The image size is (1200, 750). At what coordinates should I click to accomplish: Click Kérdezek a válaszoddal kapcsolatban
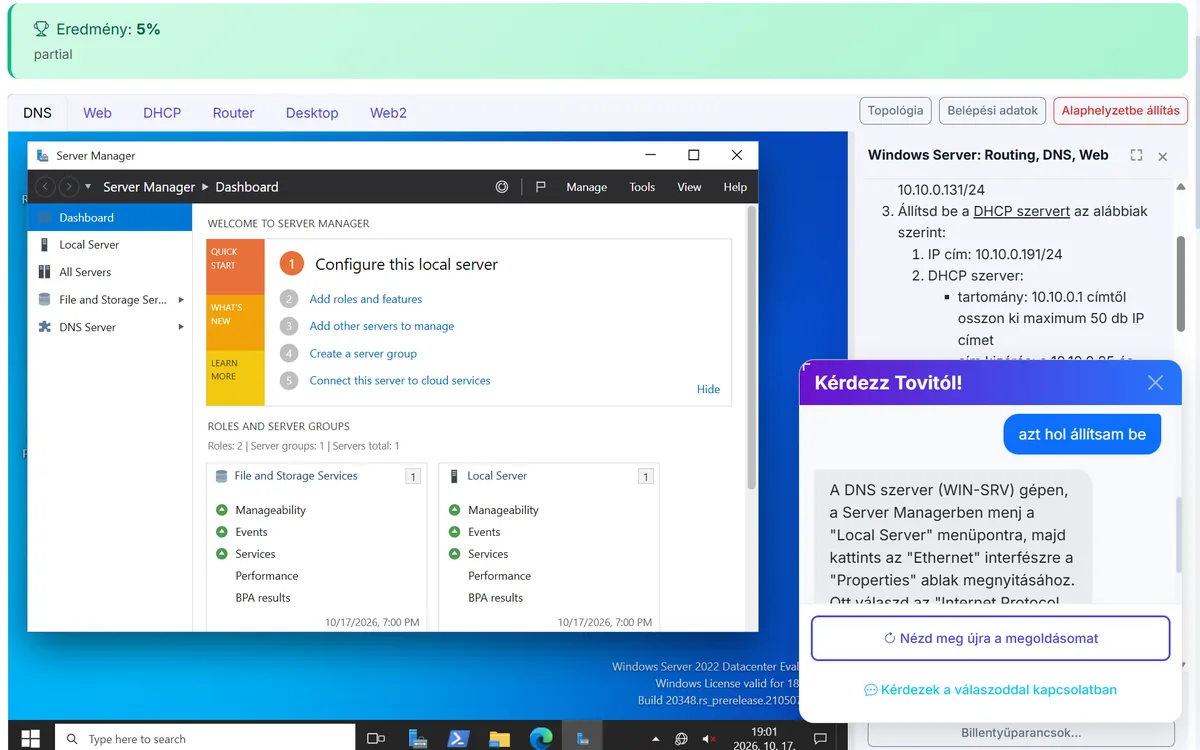click(990, 690)
